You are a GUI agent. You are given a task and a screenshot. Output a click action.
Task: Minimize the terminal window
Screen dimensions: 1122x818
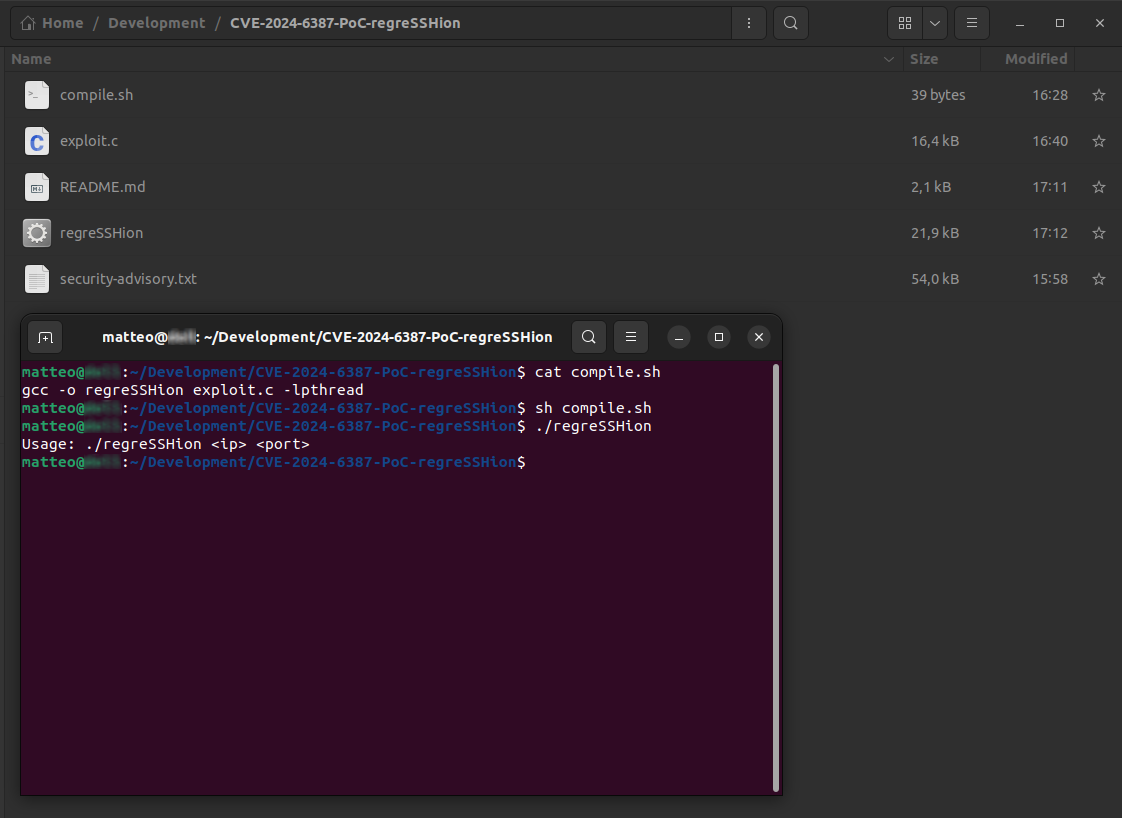click(x=679, y=337)
